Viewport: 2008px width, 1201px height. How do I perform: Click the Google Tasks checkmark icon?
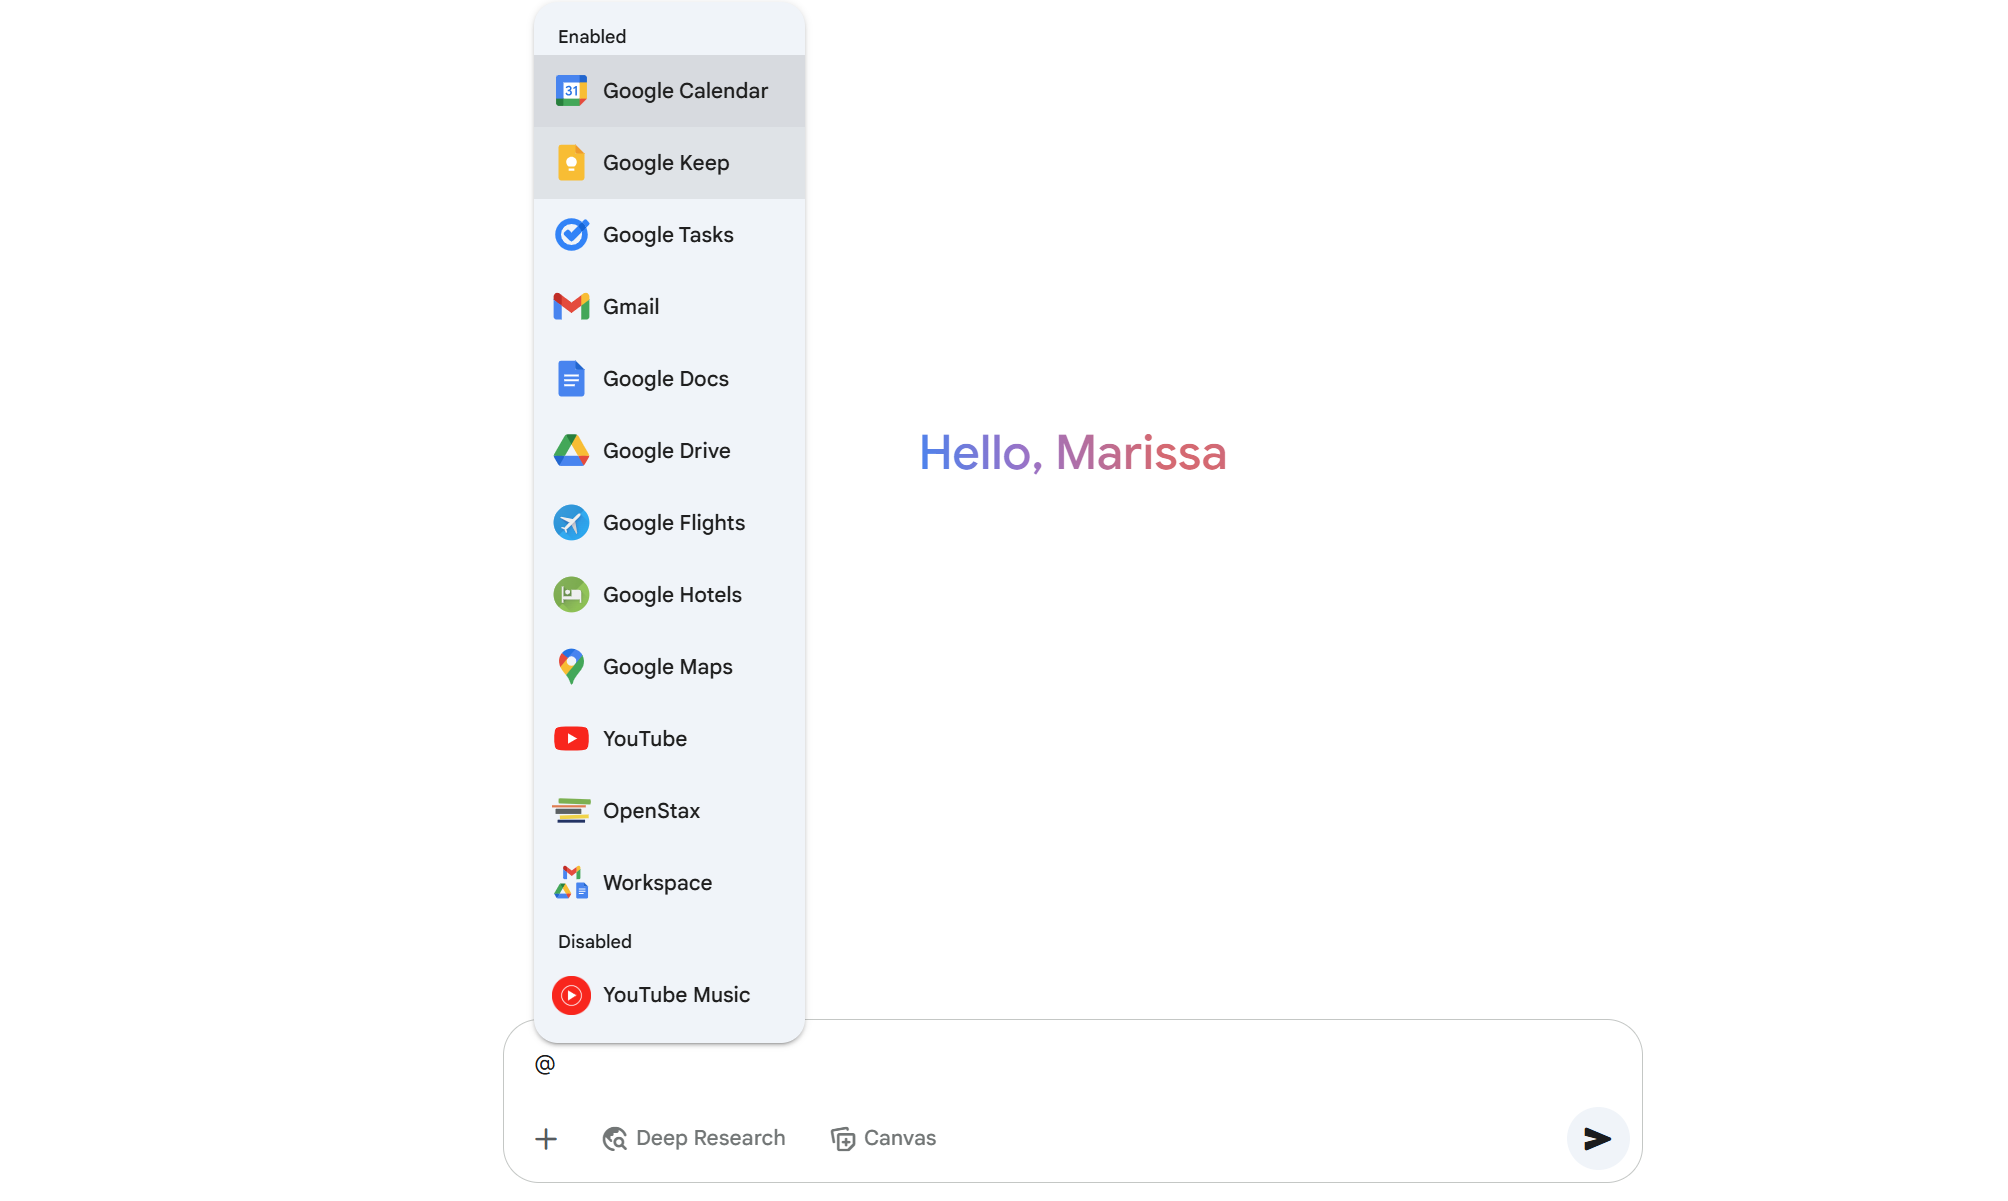pyautogui.click(x=571, y=235)
